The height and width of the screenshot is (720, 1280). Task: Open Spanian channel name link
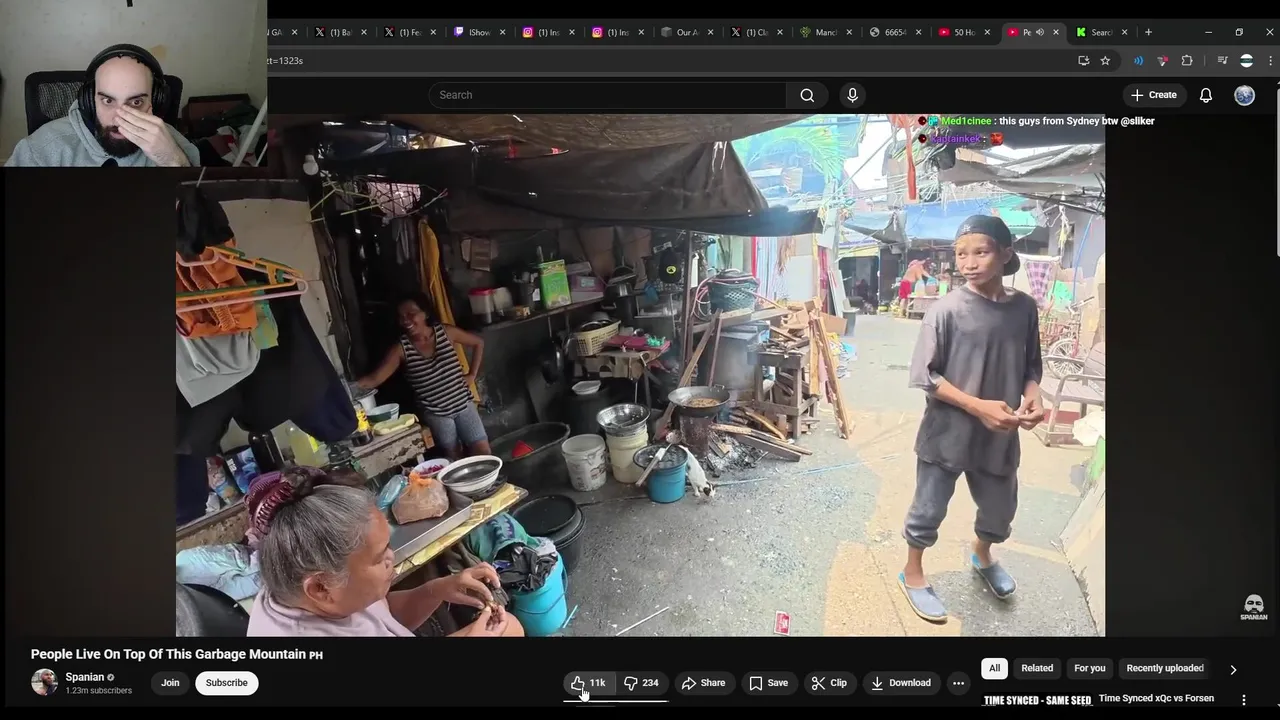pyautogui.click(x=85, y=677)
